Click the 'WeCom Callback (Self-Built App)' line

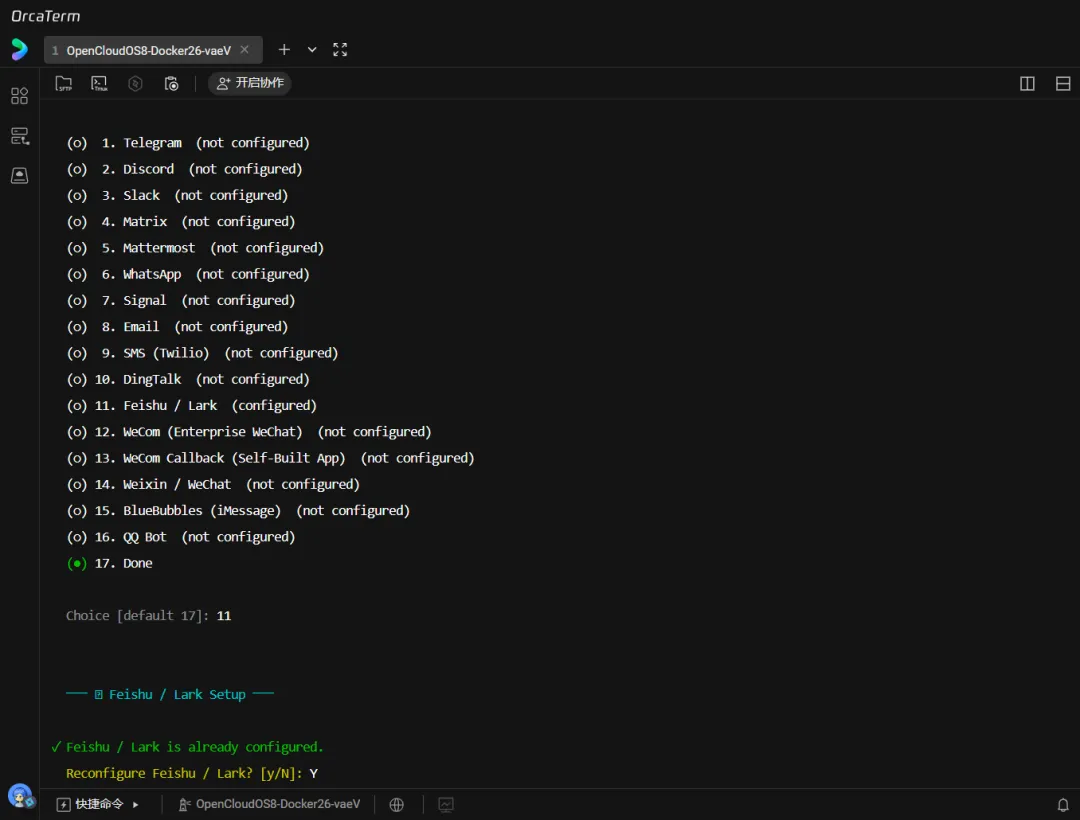271,458
